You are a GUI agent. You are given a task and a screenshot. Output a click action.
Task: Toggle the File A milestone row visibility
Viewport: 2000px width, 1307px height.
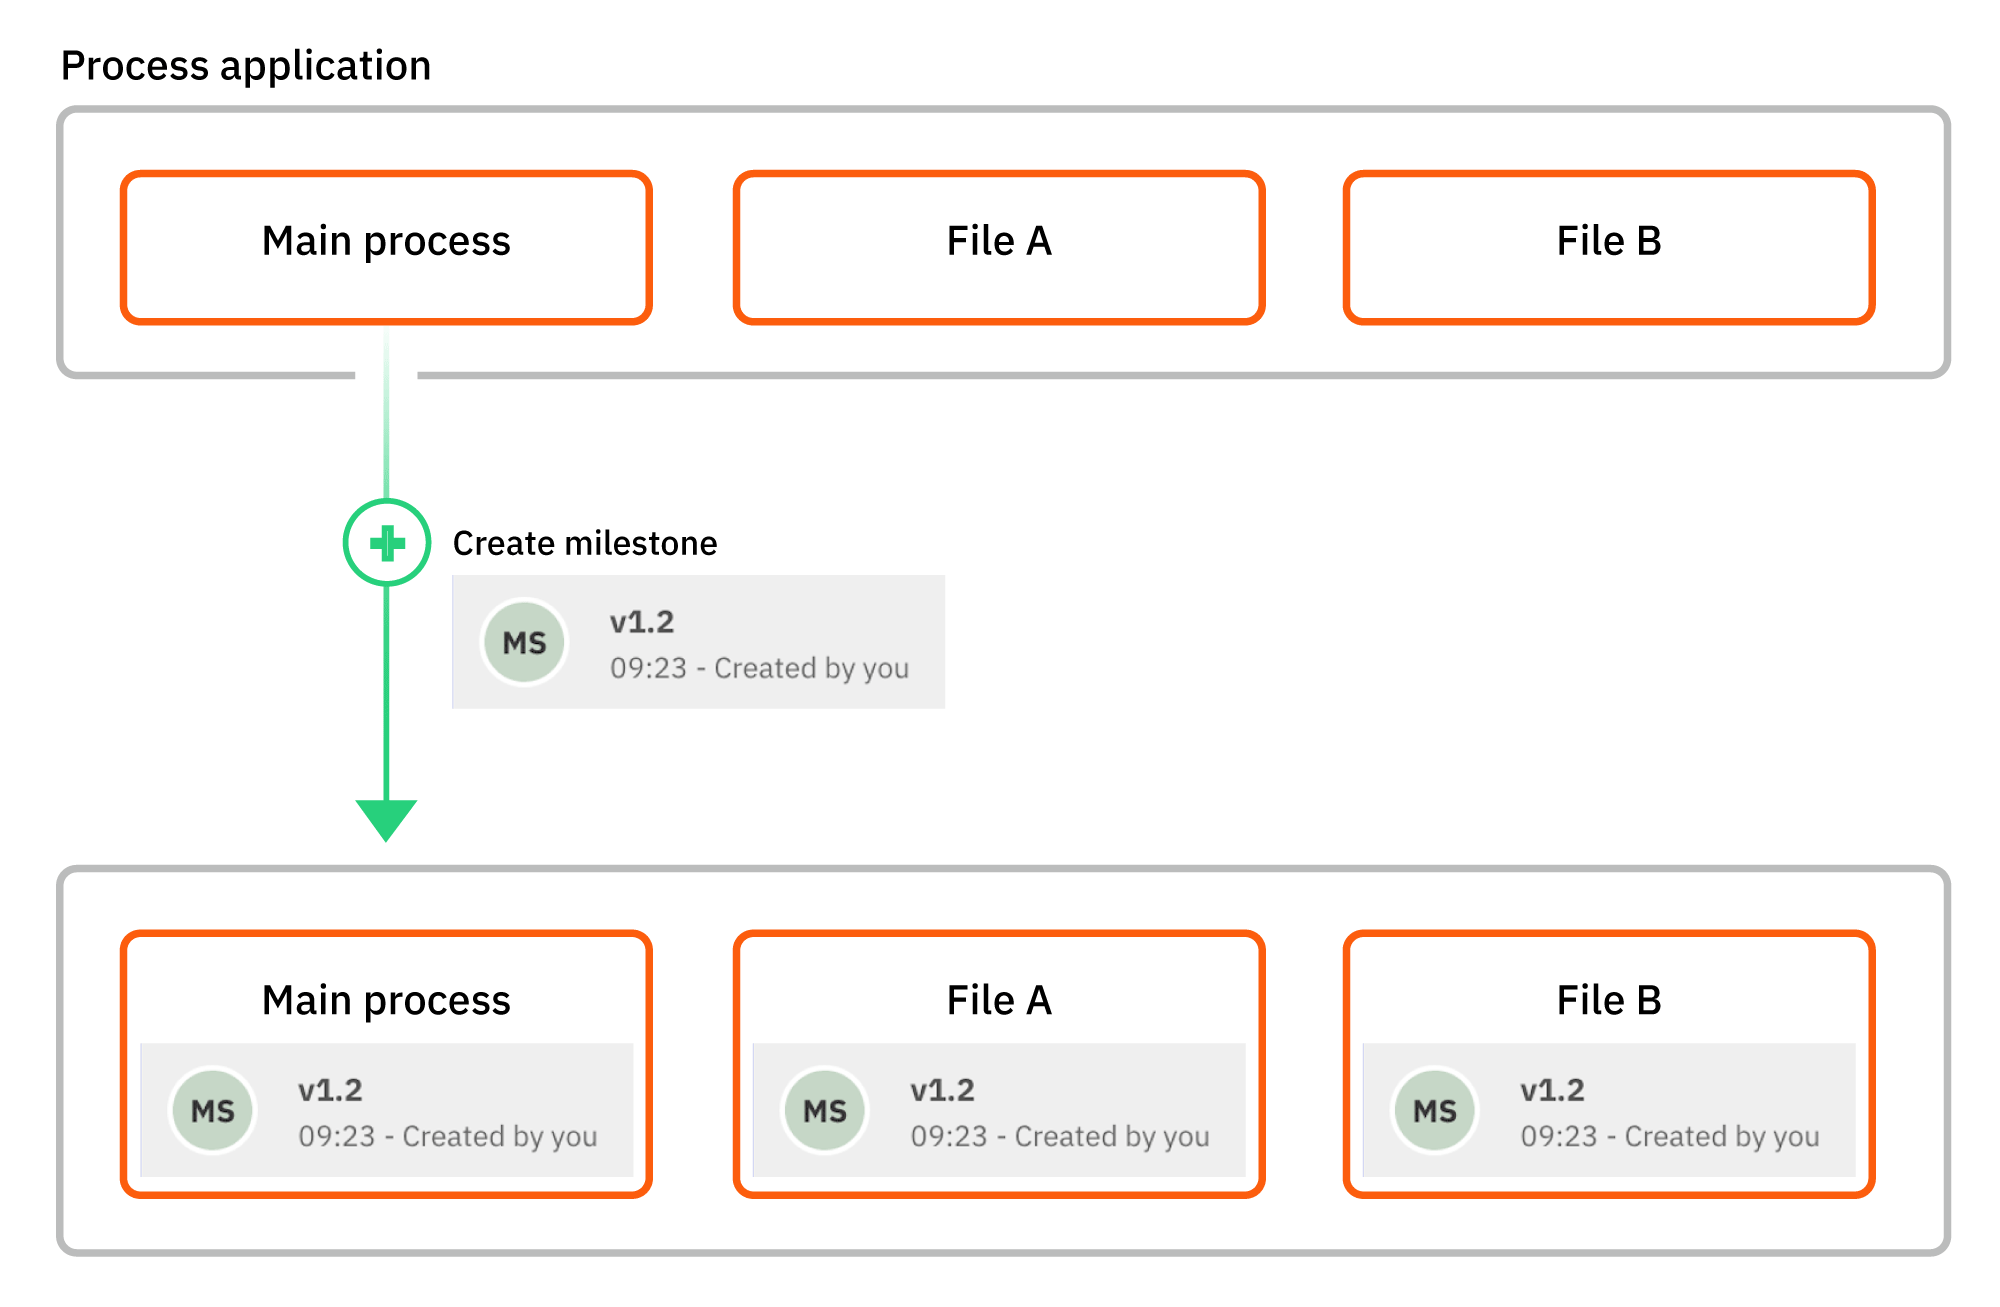[x=999, y=1110]
